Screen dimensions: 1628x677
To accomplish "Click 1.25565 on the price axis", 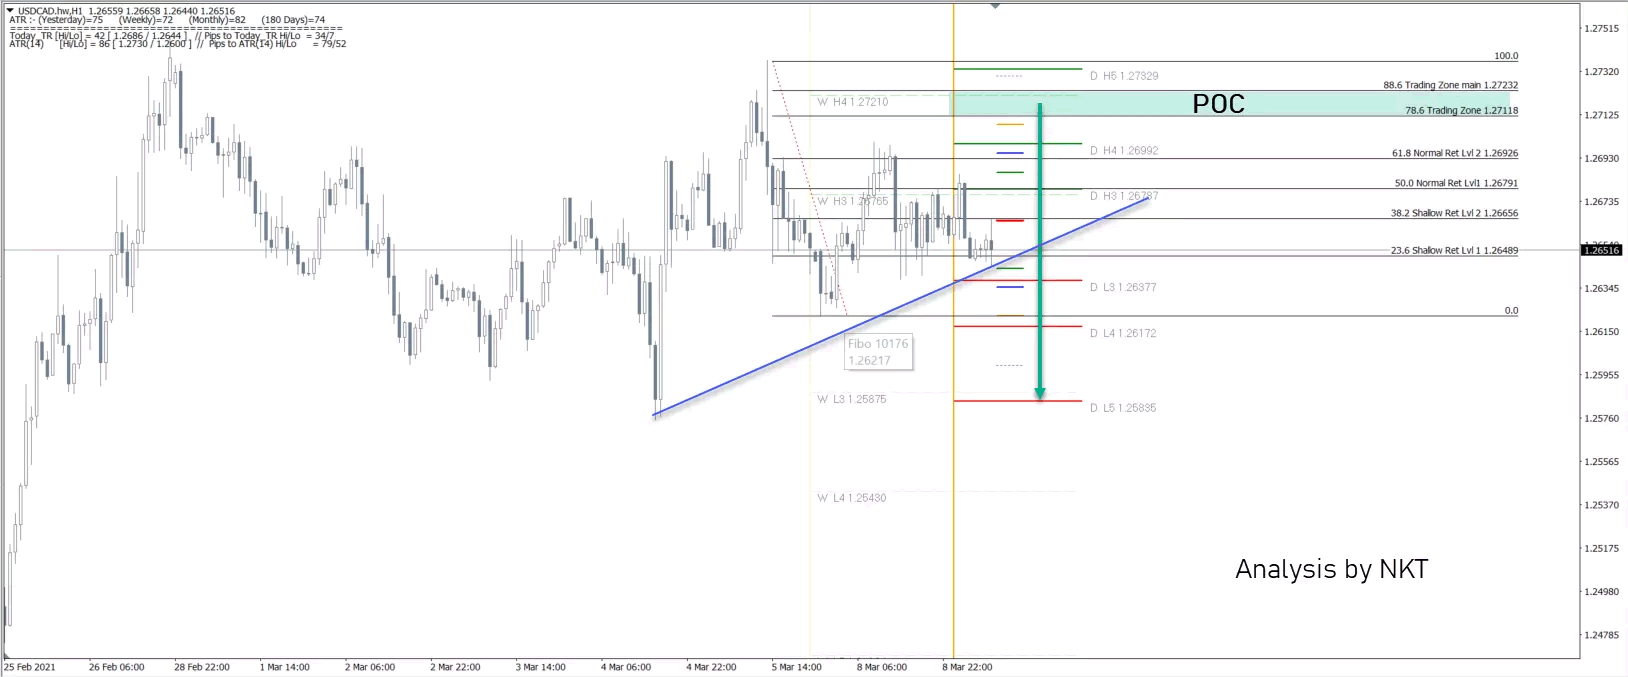I will 1601,462.
